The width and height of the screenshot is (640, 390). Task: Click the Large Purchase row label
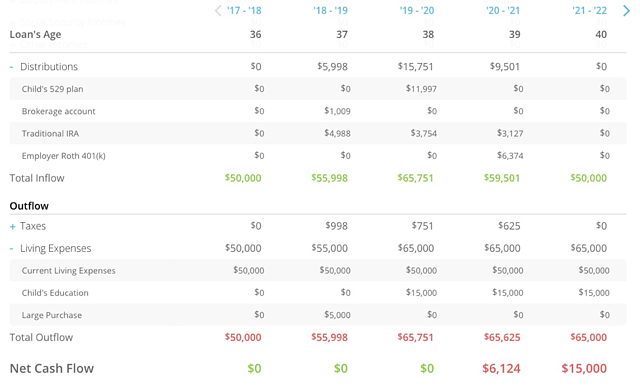(52, 315)
